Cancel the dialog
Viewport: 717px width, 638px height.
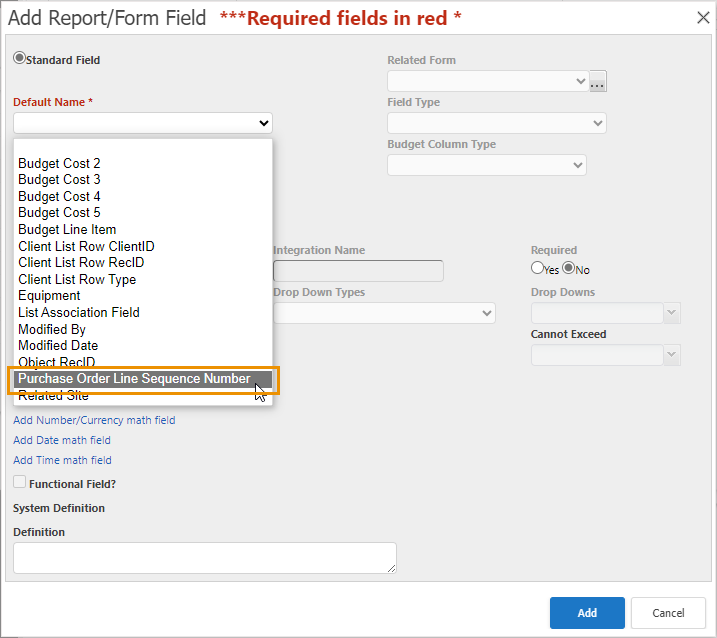pyautogui.click(x=668, y=613)
